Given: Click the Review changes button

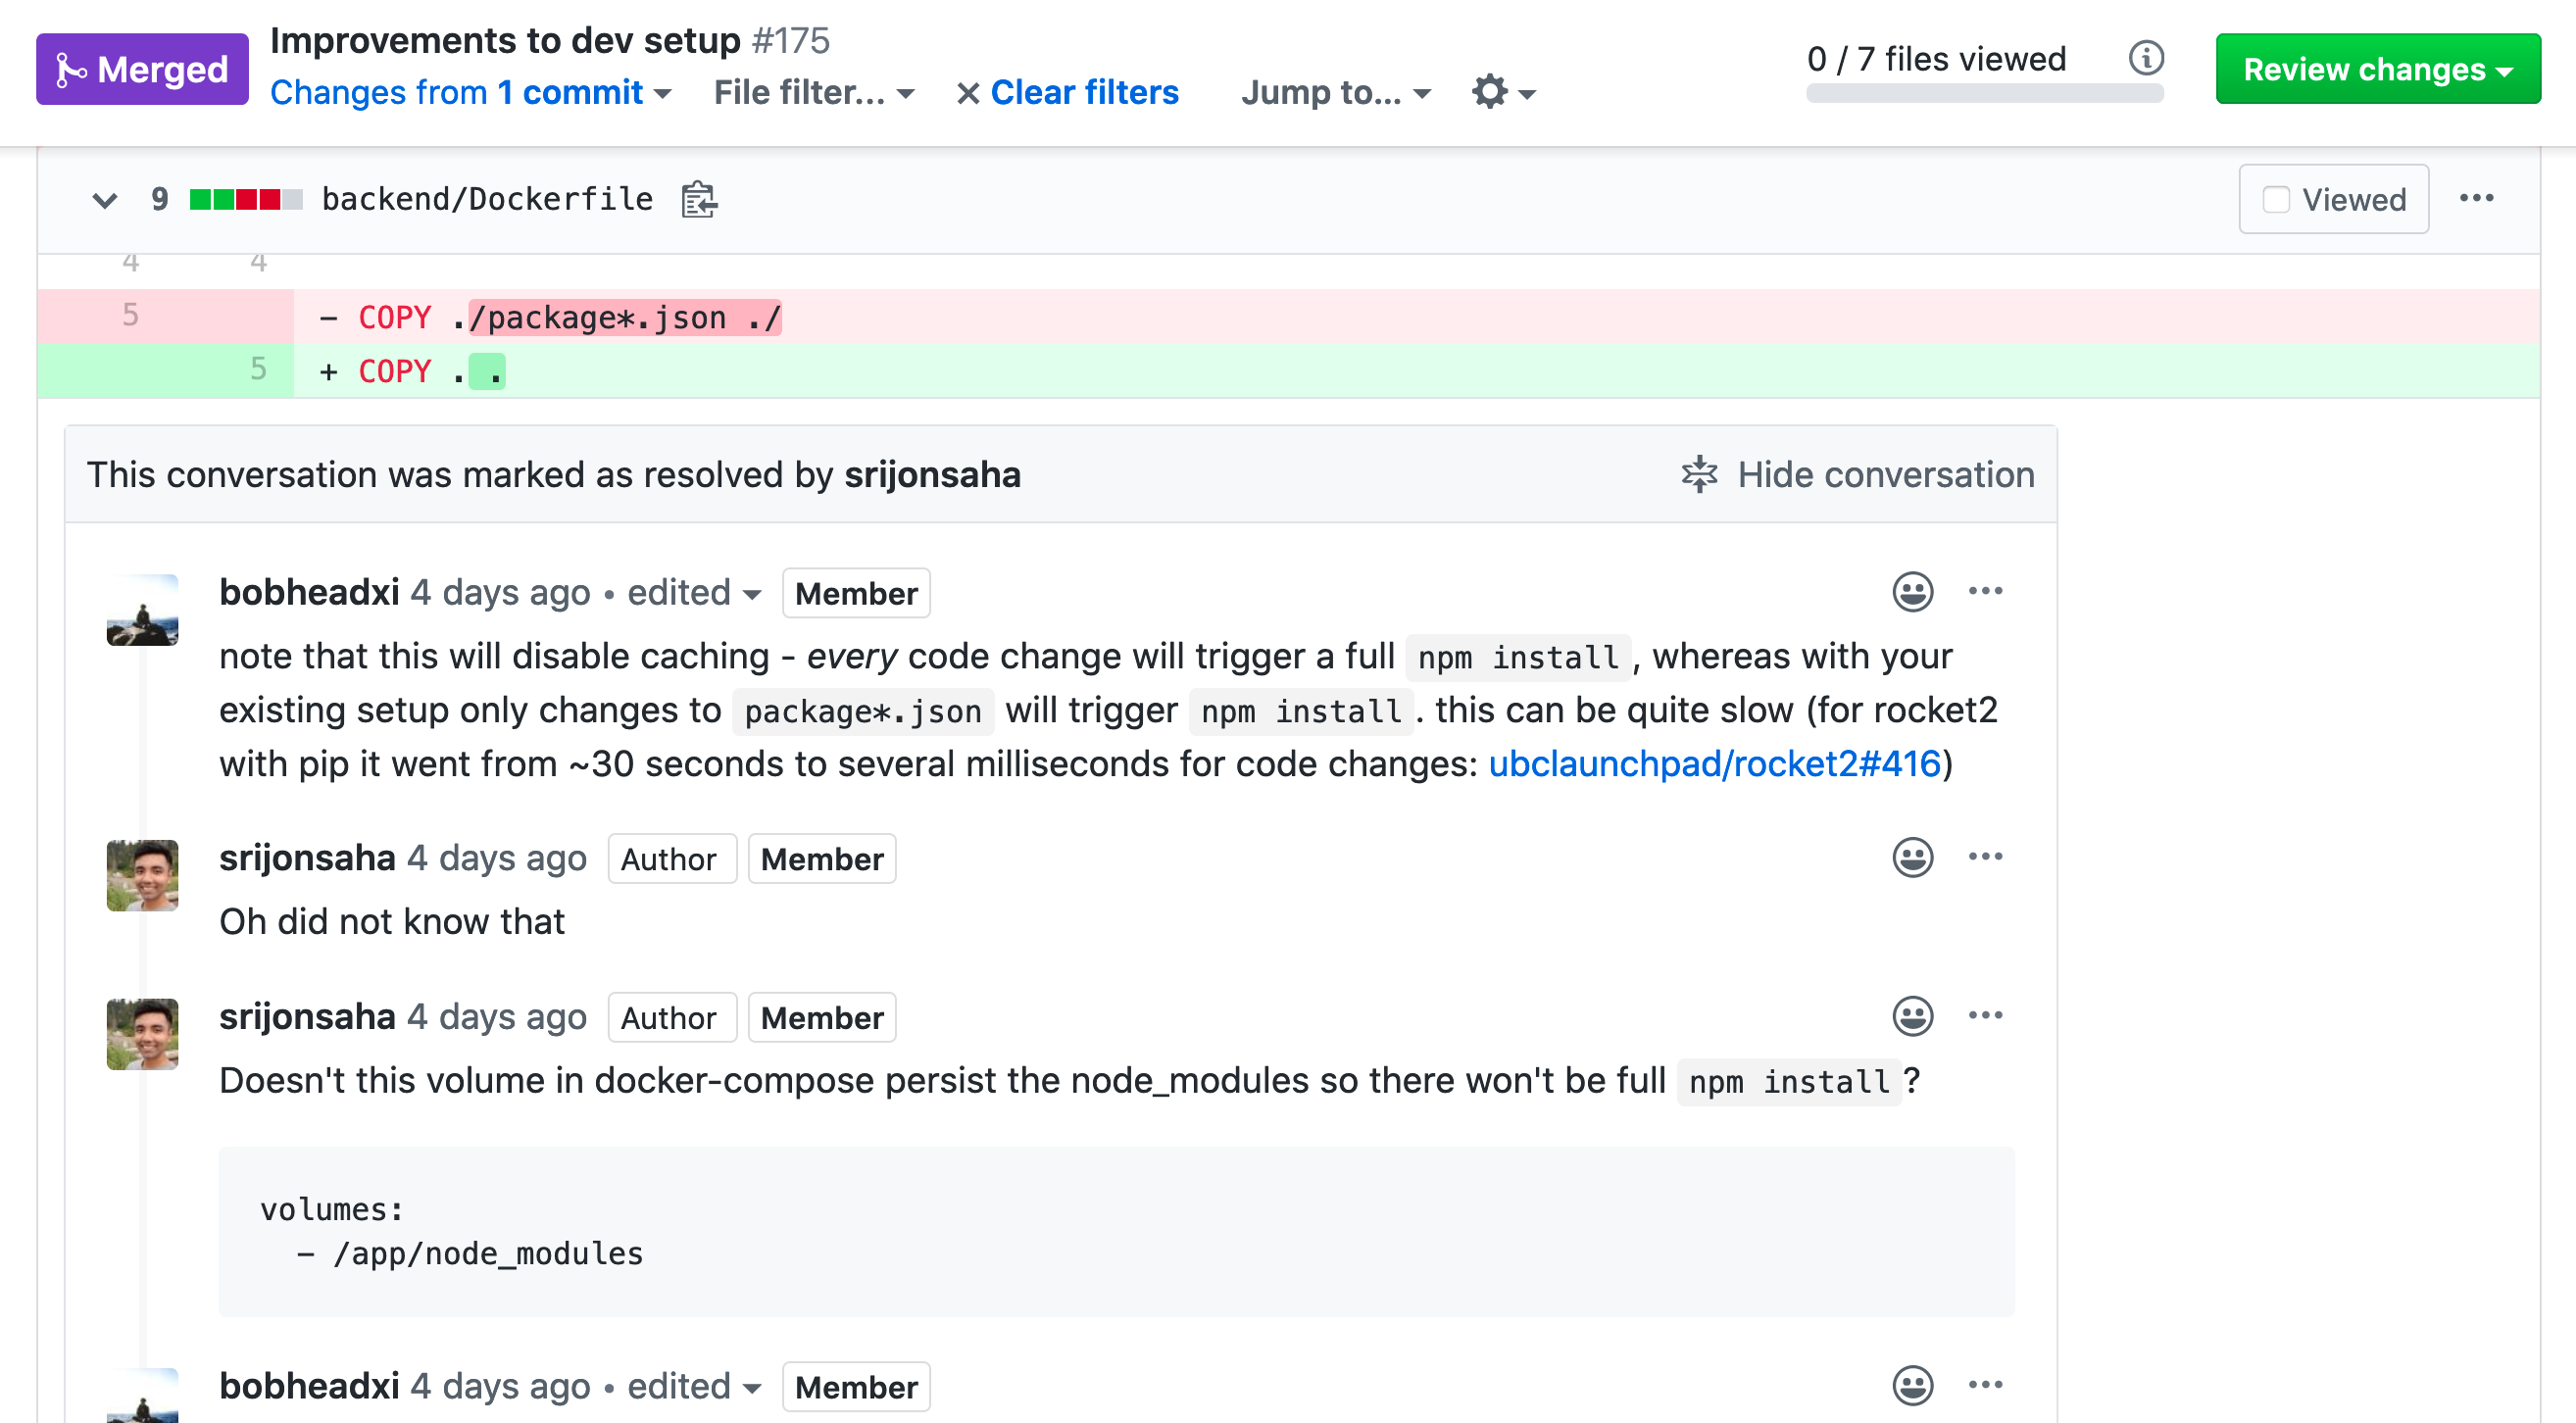Looking at the screenshot, I should [2373, 71].
